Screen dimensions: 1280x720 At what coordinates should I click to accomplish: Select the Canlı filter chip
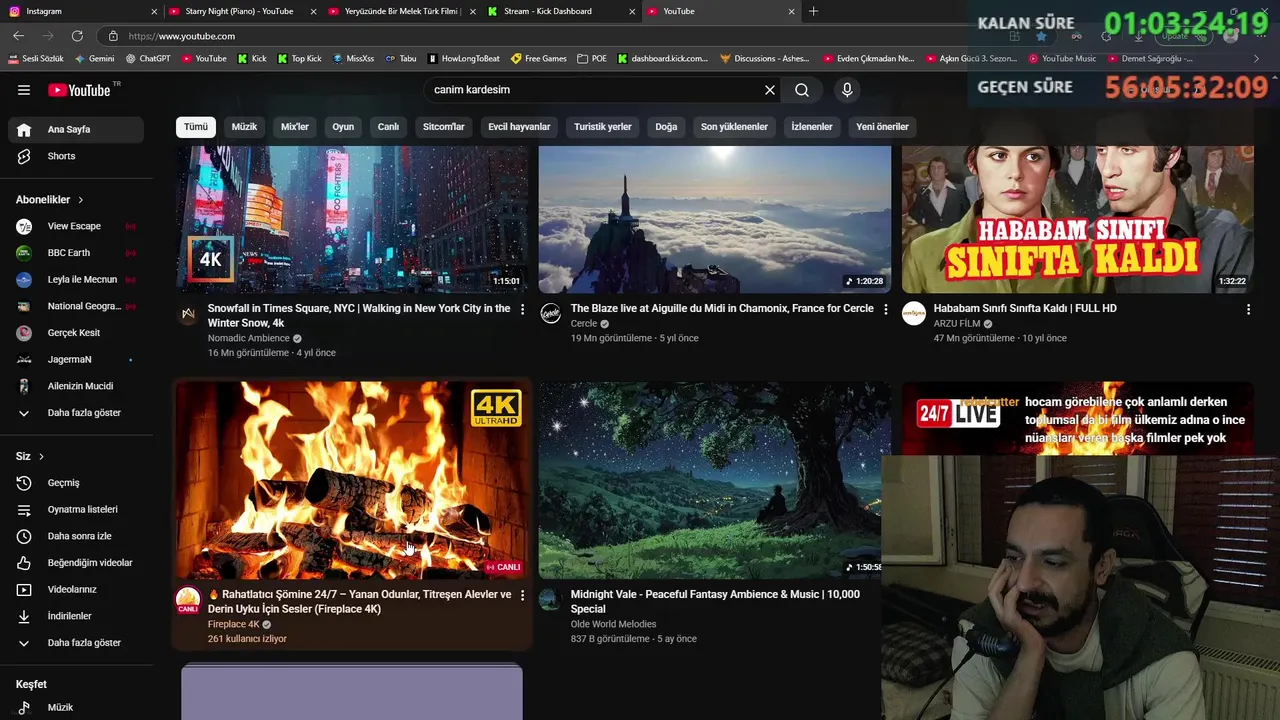[388, 127]
